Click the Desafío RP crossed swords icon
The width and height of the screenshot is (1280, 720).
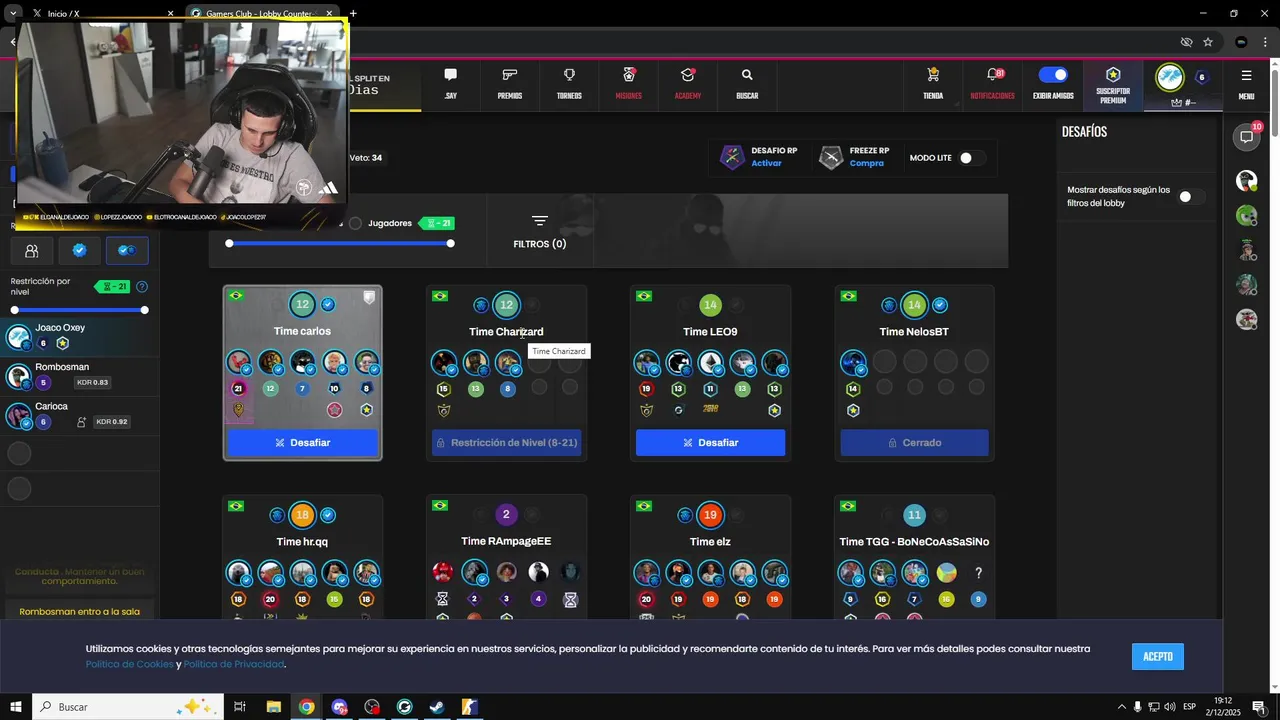pos(734,157)
